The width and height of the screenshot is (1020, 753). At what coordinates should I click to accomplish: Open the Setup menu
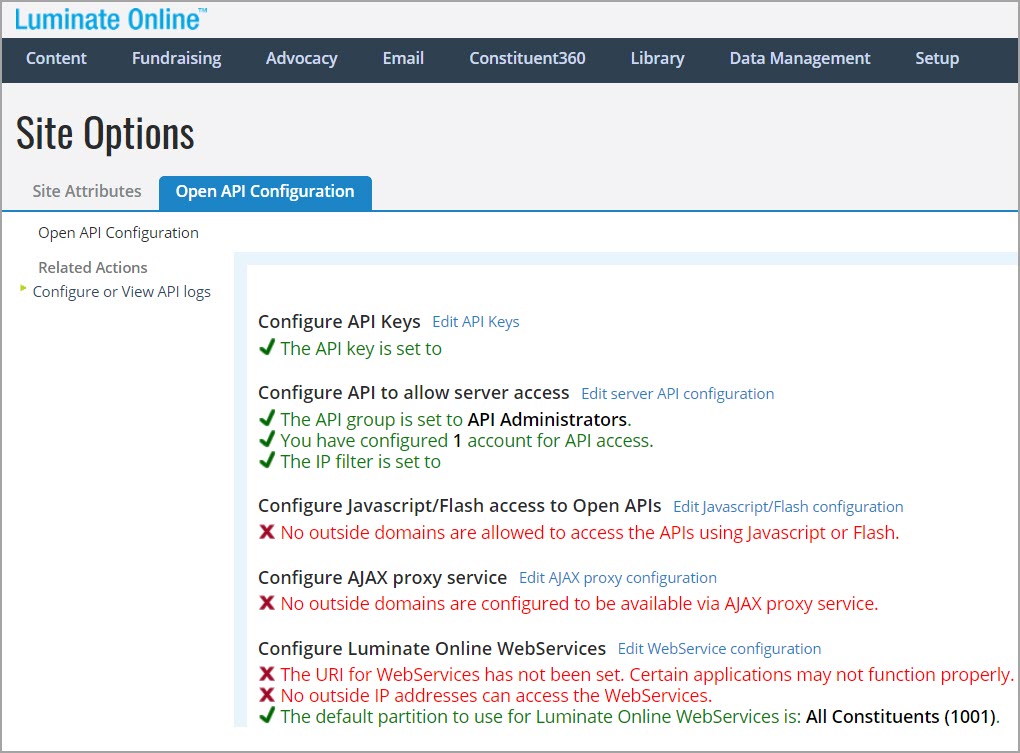tap(937, 59)
